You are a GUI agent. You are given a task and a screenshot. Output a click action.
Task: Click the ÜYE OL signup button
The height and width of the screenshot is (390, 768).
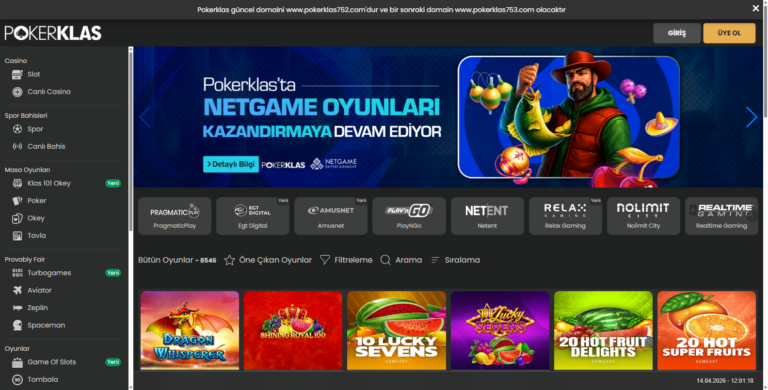[x=729, y=33]
